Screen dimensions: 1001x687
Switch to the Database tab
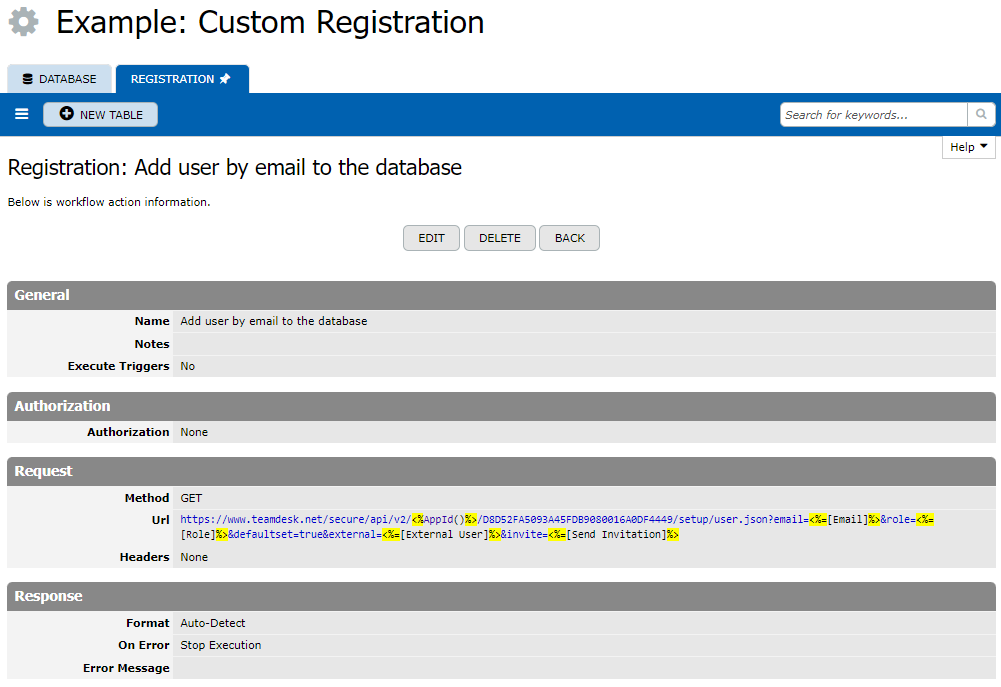click(59, 79)
